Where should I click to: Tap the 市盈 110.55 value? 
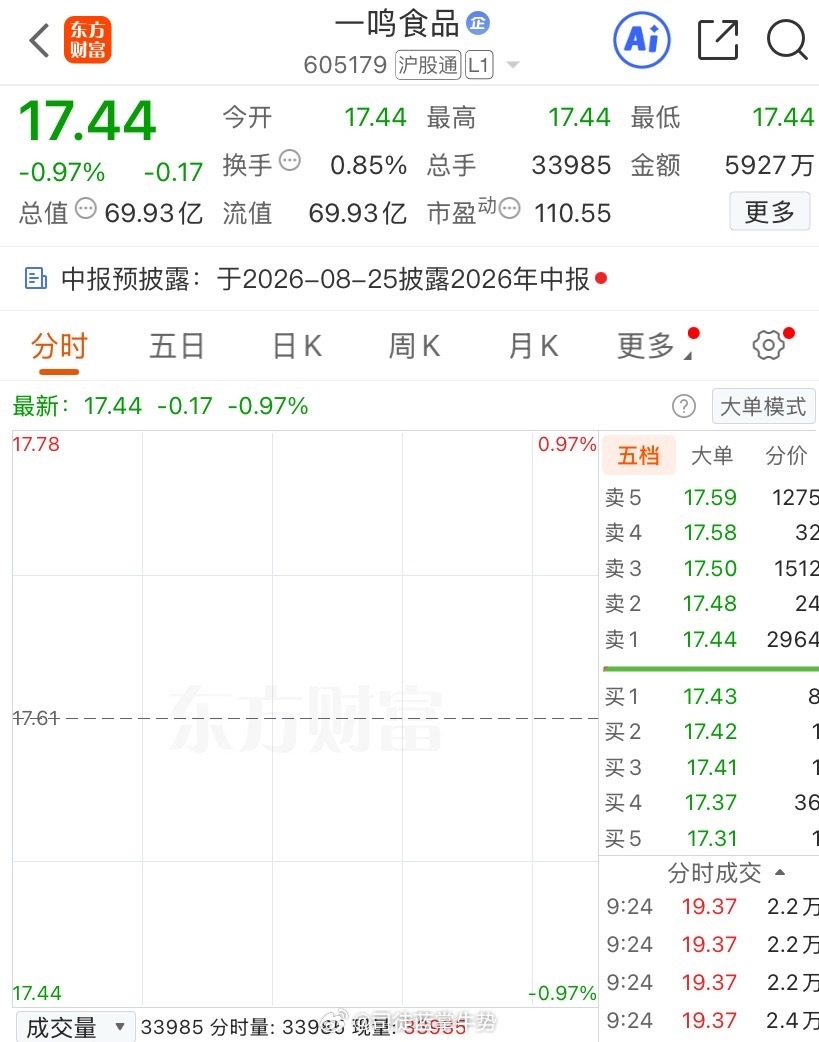(572, 213)
